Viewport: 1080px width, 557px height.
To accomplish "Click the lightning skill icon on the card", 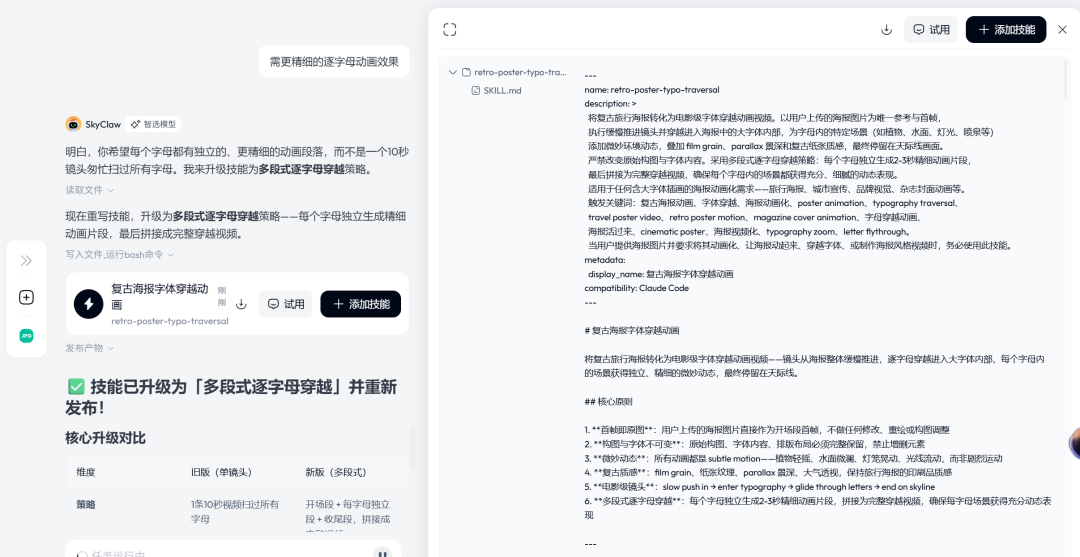I will click(x=88, y=304).
